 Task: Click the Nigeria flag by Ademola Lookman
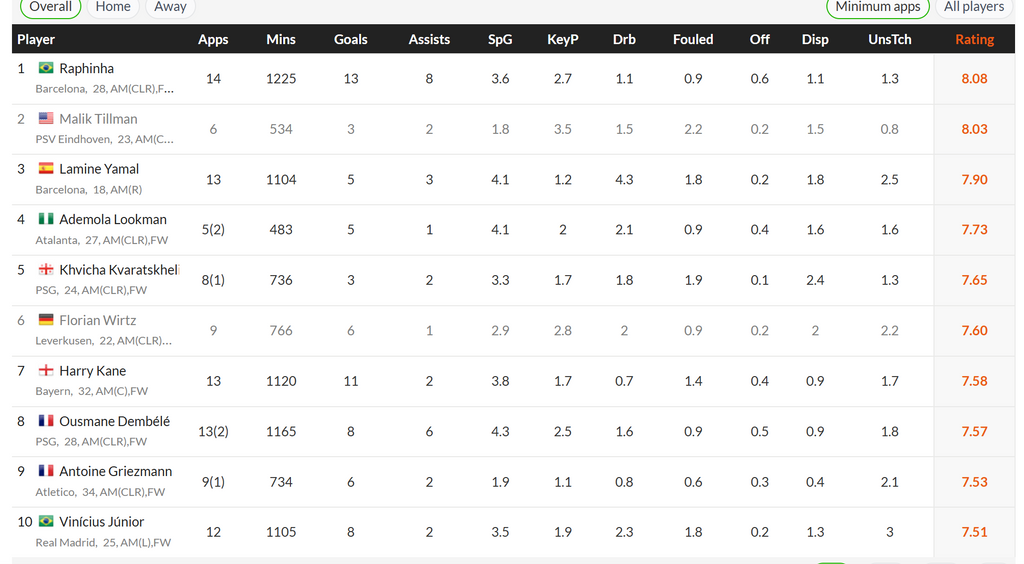45,219
